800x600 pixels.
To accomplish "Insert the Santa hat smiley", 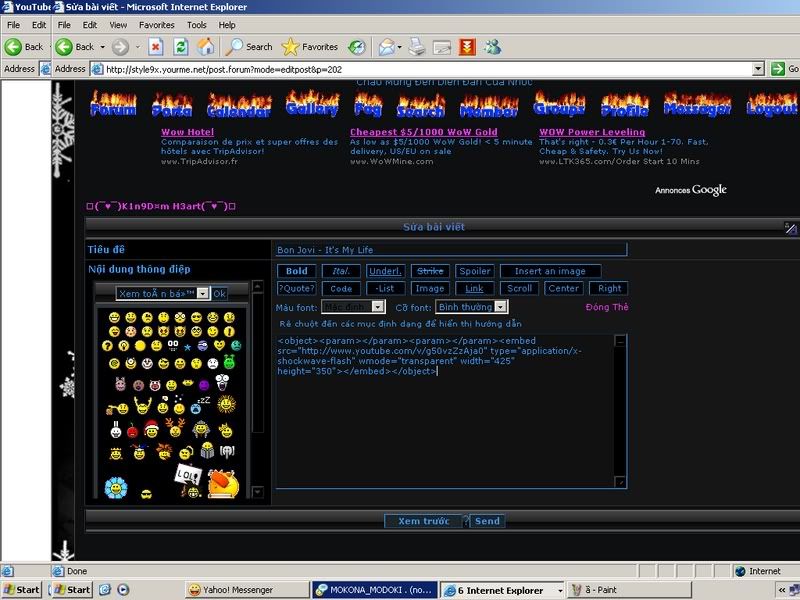I will [151, 429].
